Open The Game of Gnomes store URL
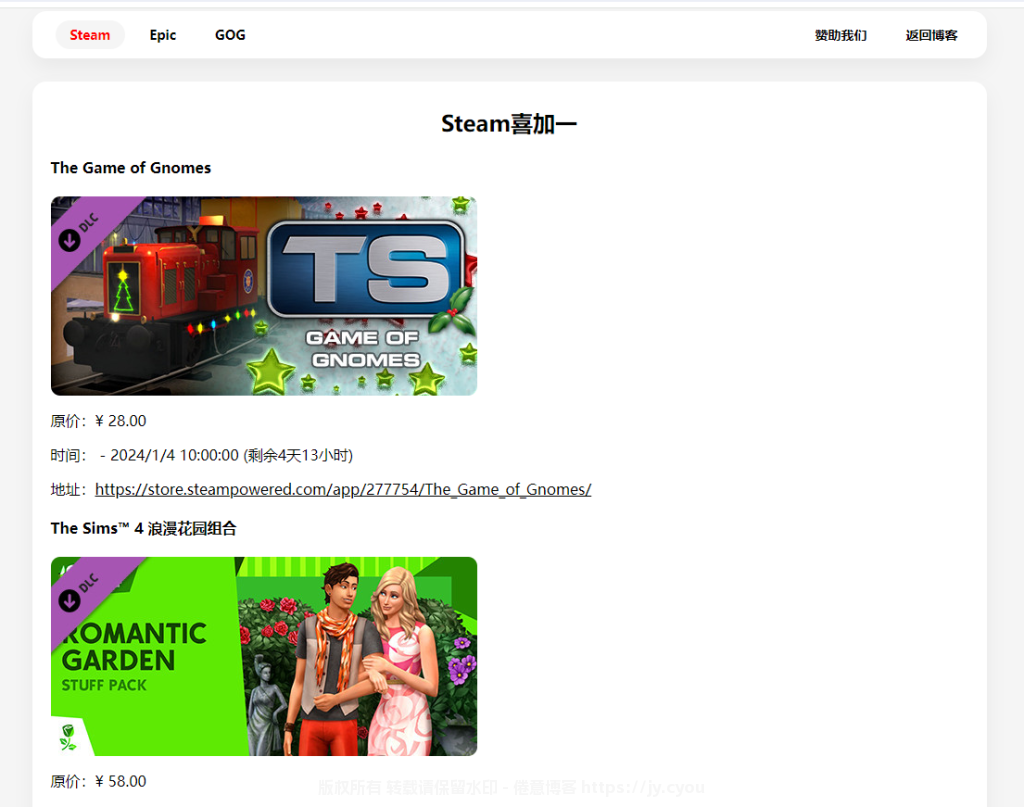This screenshot has height=807, width=1024. (x=343, y=489)
